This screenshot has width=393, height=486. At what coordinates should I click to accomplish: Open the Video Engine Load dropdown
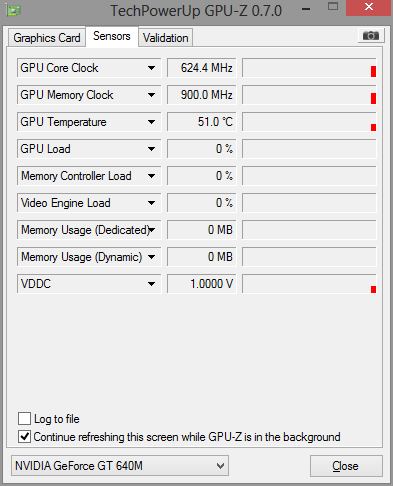(x=151, y=203)
